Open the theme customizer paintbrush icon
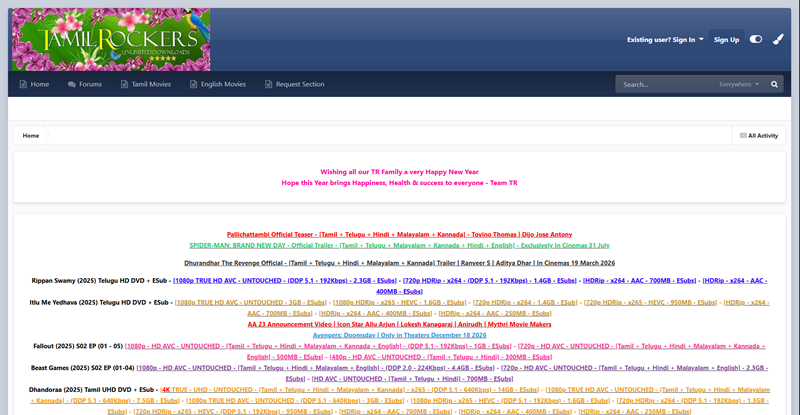This screenshot has width=800, height=415. (x=778, y=39)
